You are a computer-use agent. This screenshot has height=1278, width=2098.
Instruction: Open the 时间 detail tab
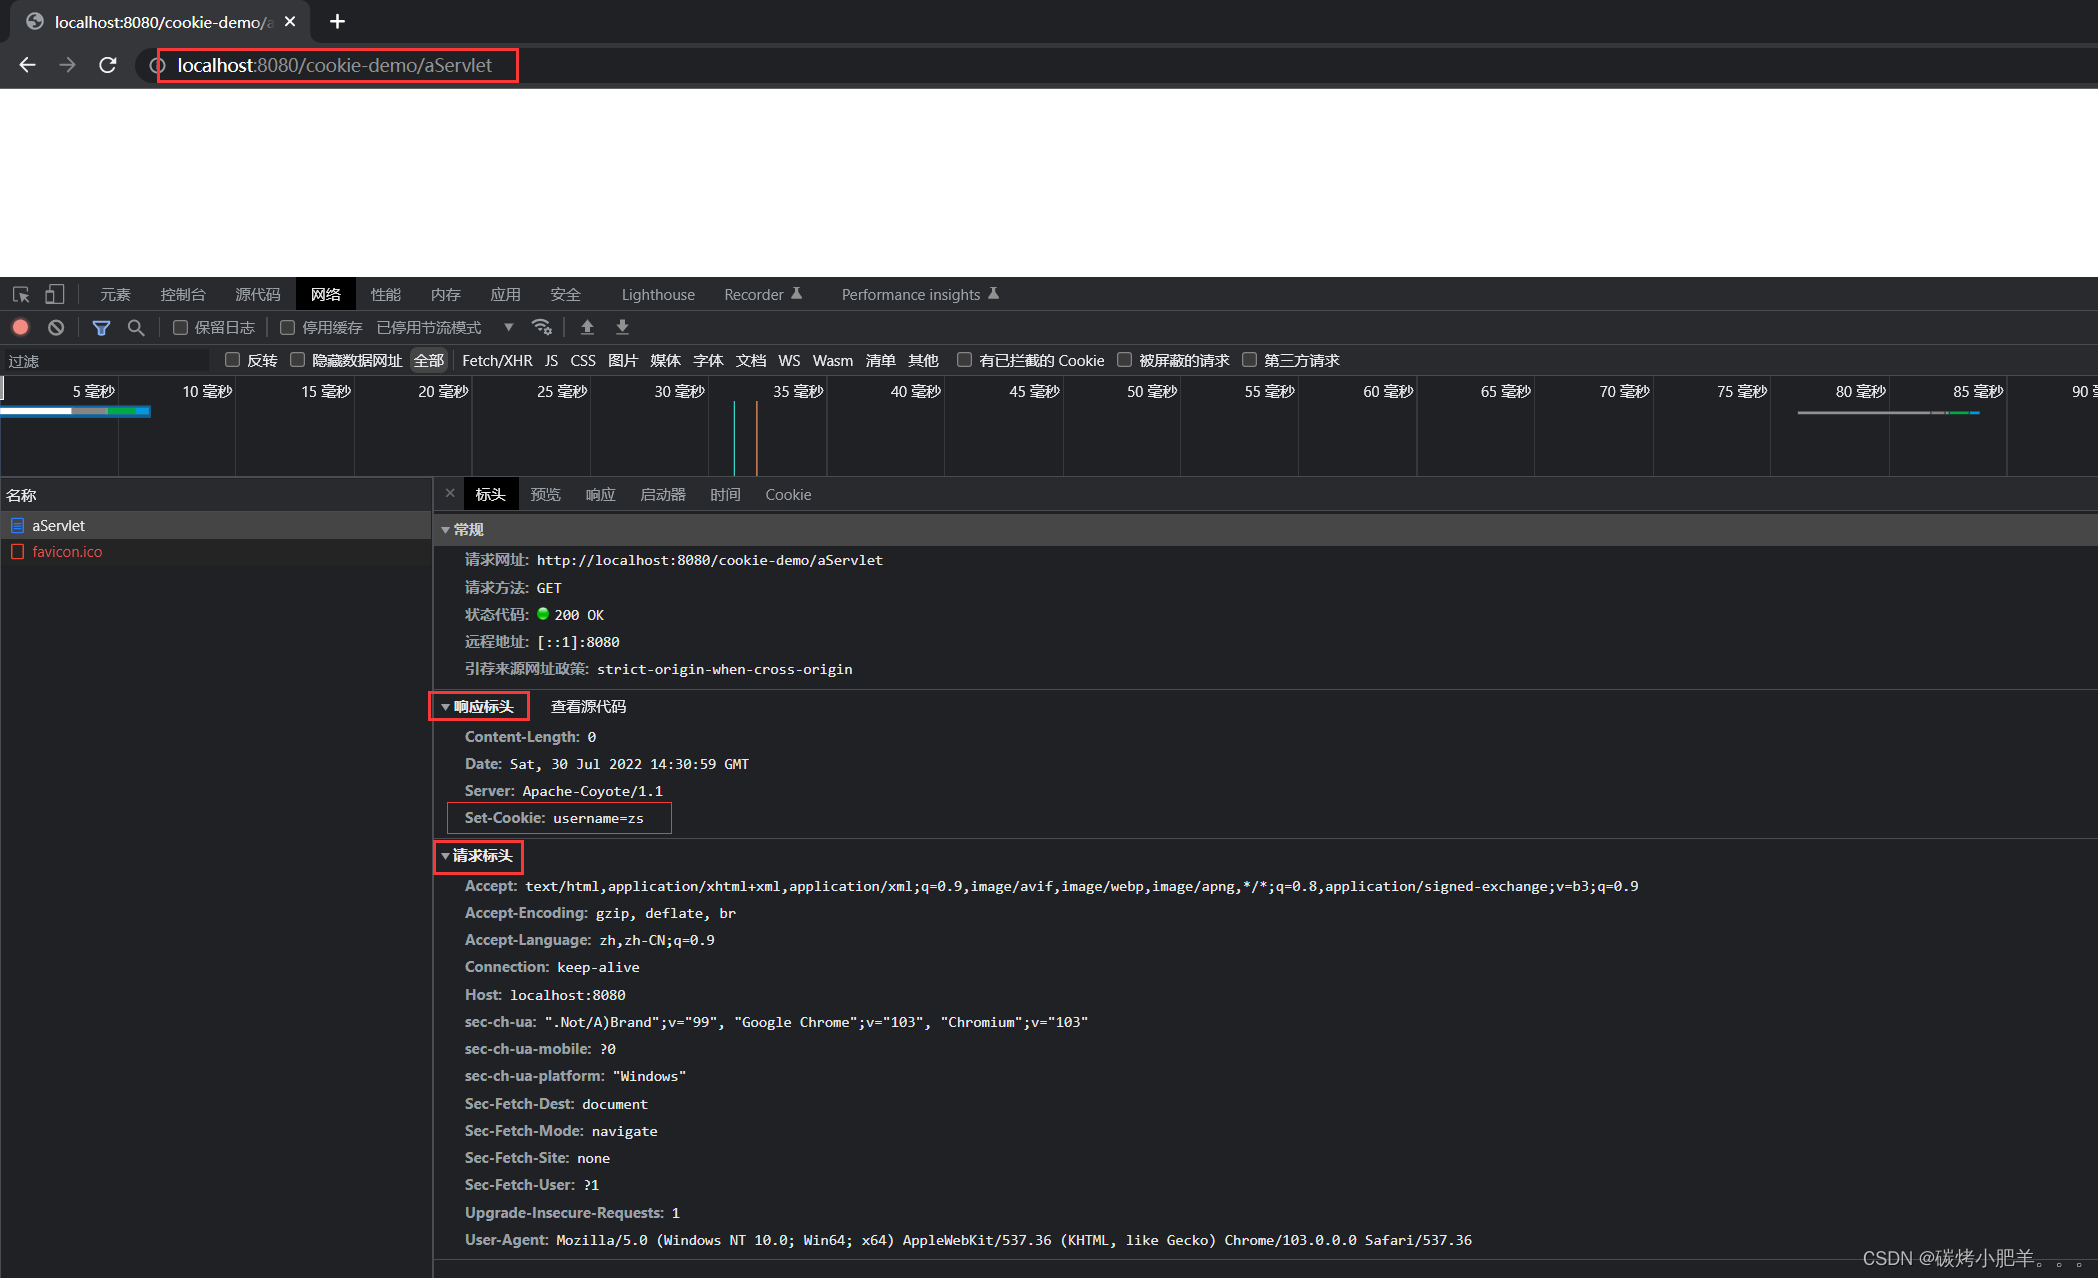[x=725, y=494]
